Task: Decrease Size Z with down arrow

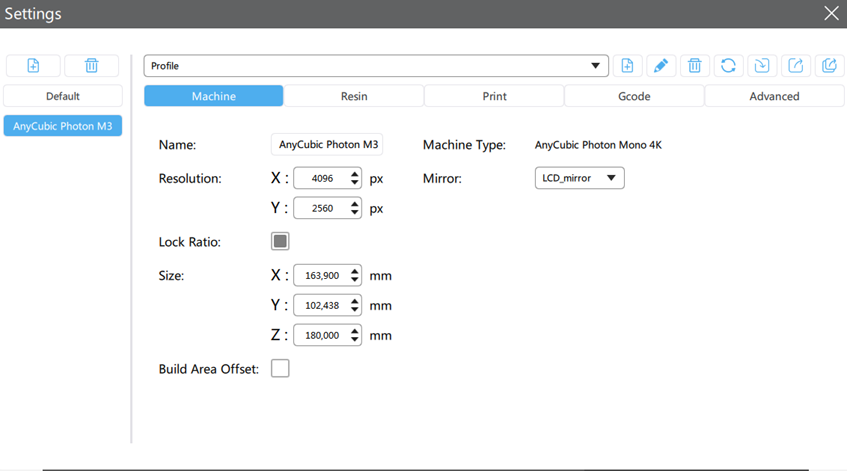Action: click(354, 340)
